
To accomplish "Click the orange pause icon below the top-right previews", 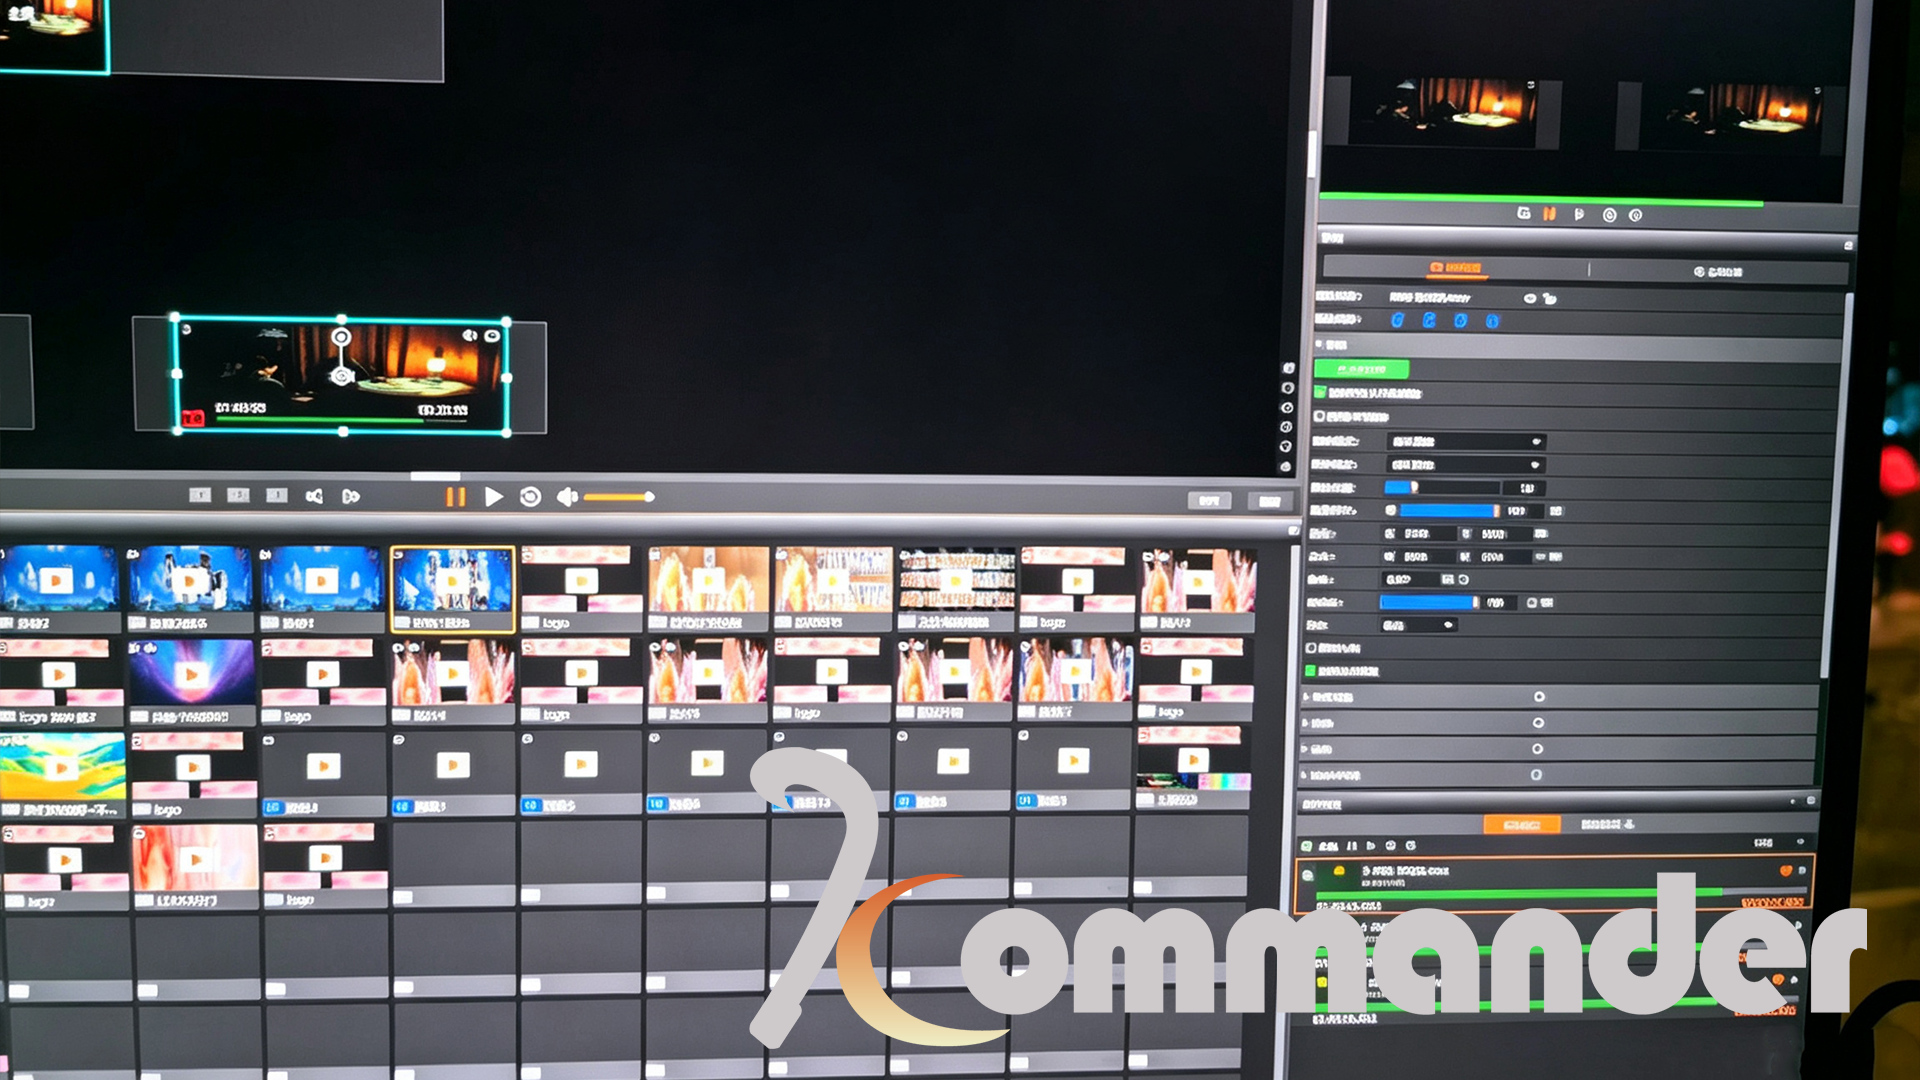I will point(1549,214).
